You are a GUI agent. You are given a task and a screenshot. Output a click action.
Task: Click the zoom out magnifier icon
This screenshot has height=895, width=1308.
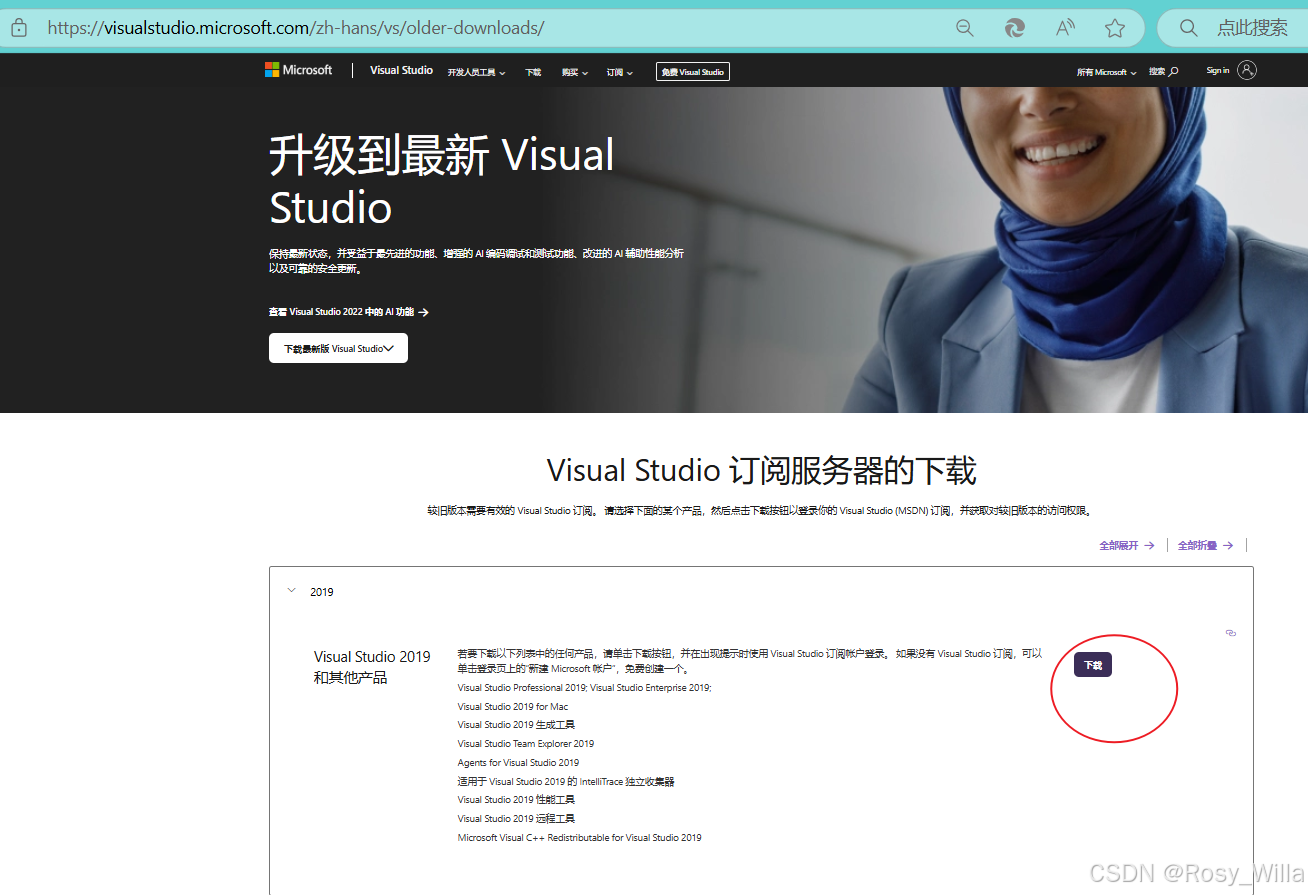pos(965,28)
